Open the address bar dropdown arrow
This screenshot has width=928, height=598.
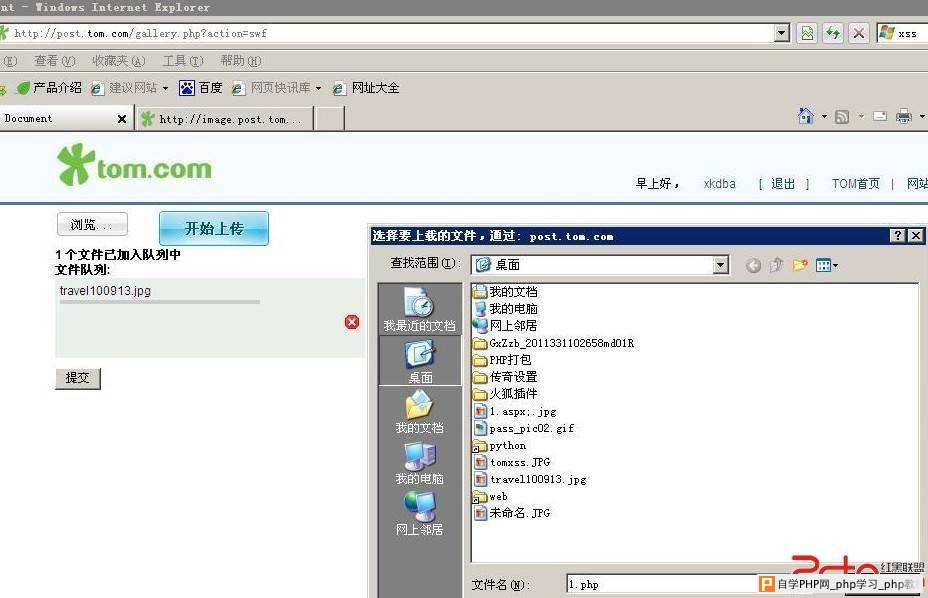click(x=782, y=33)
